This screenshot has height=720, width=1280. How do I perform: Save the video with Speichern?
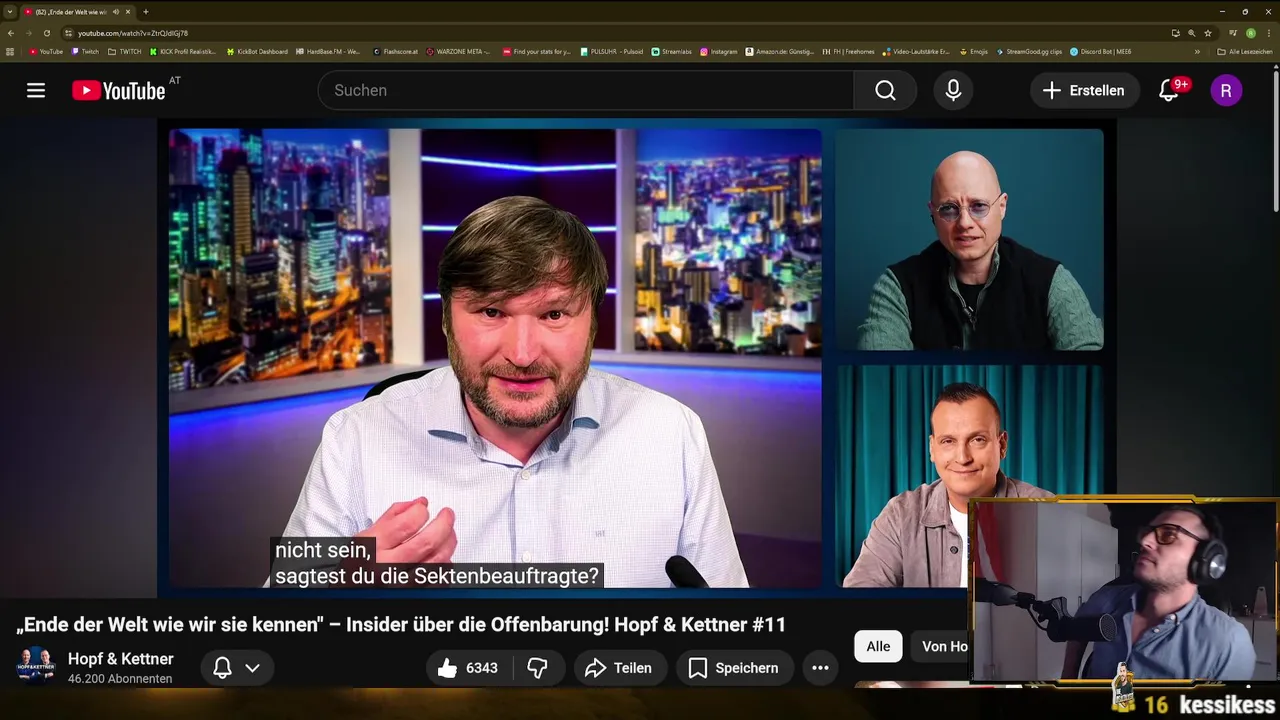(734, 668)
